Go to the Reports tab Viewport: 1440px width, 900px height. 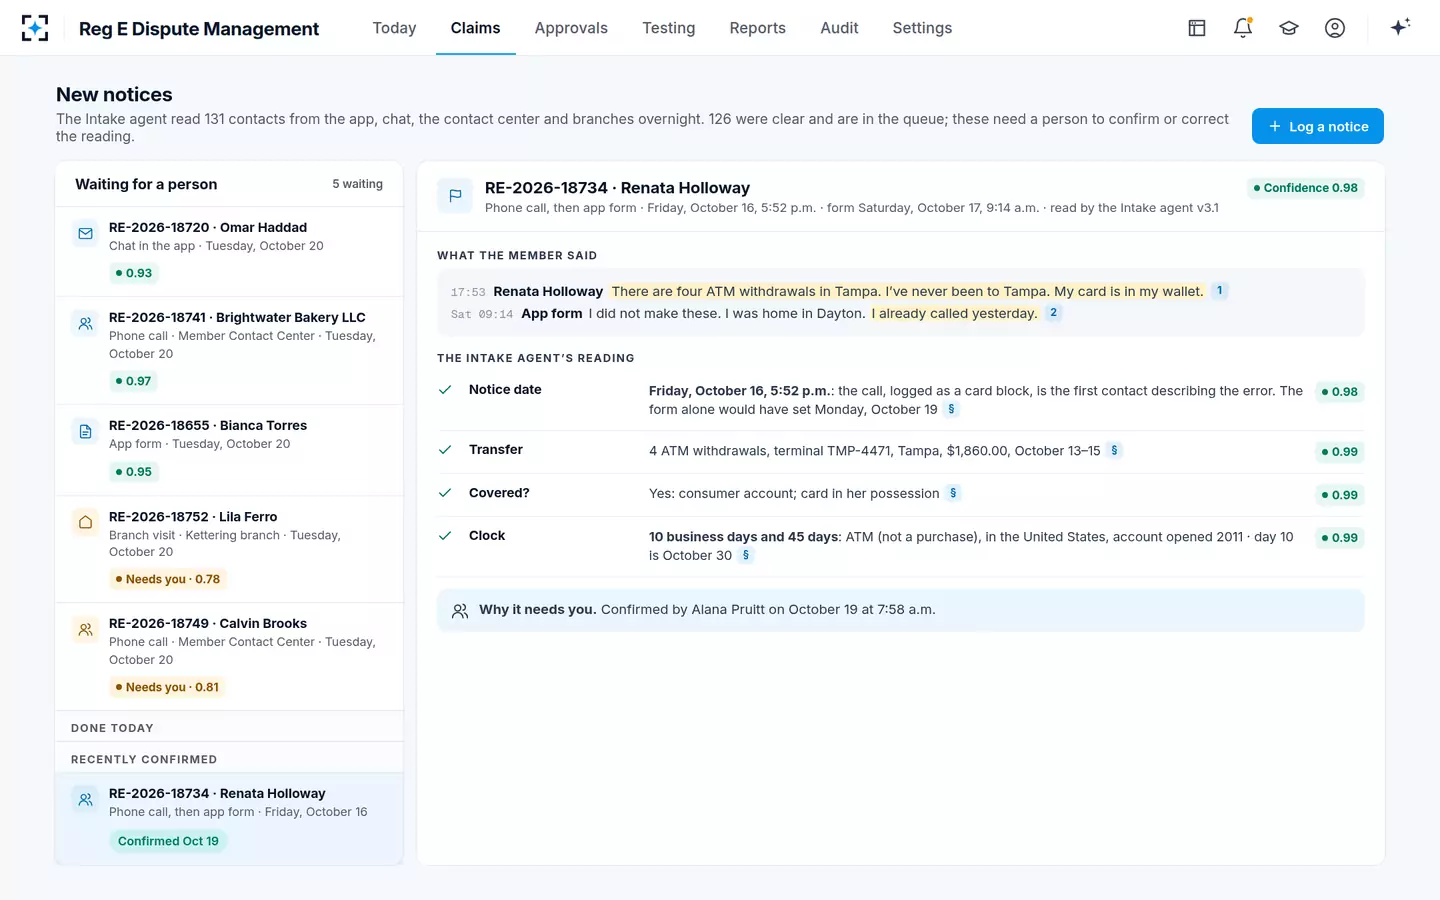pyautogui.click(x=757, y=28)
